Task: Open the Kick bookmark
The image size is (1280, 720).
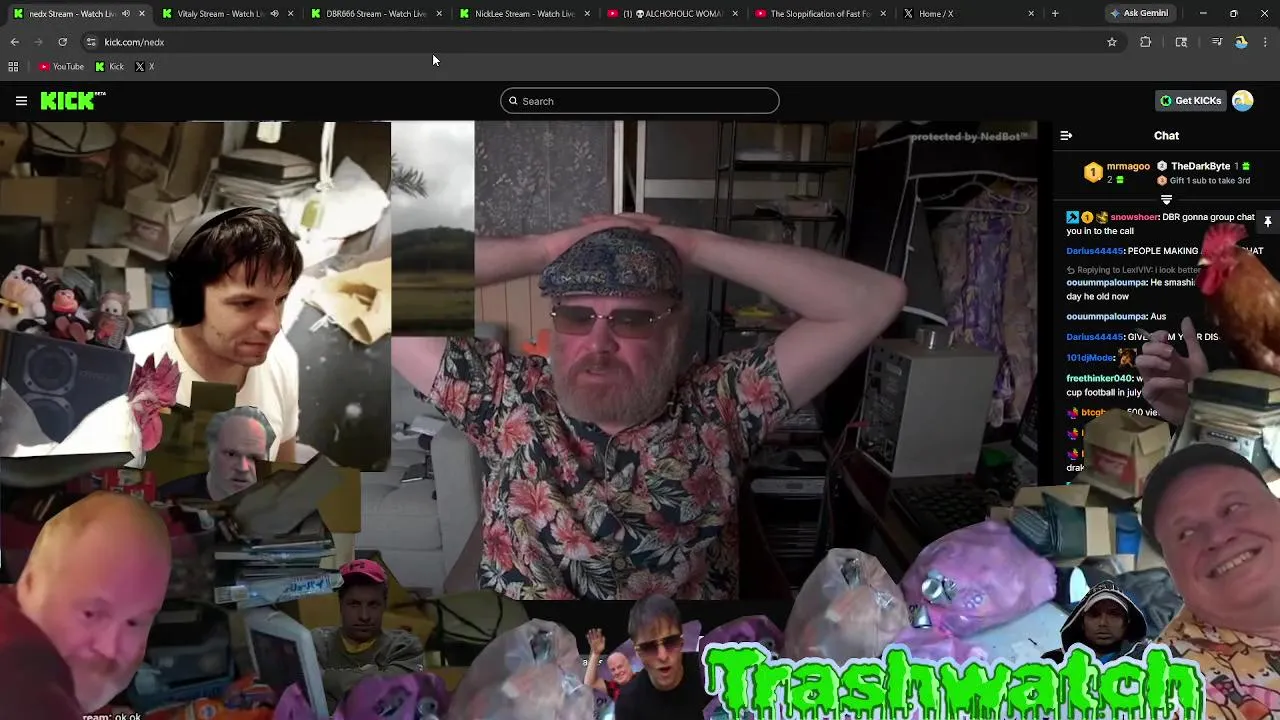Action: 110,67
